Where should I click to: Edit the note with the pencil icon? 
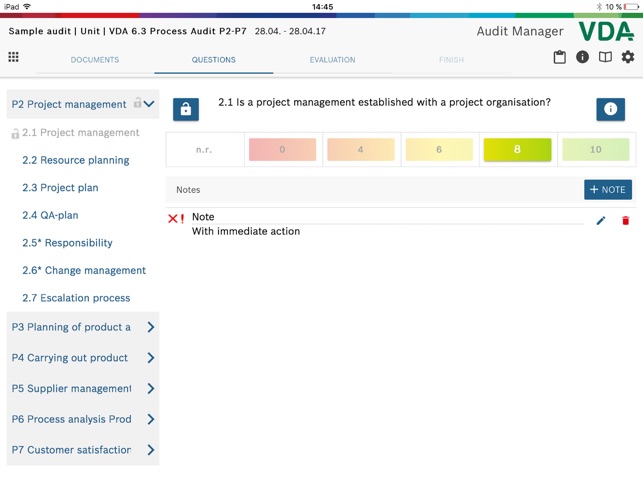point(601,220)
